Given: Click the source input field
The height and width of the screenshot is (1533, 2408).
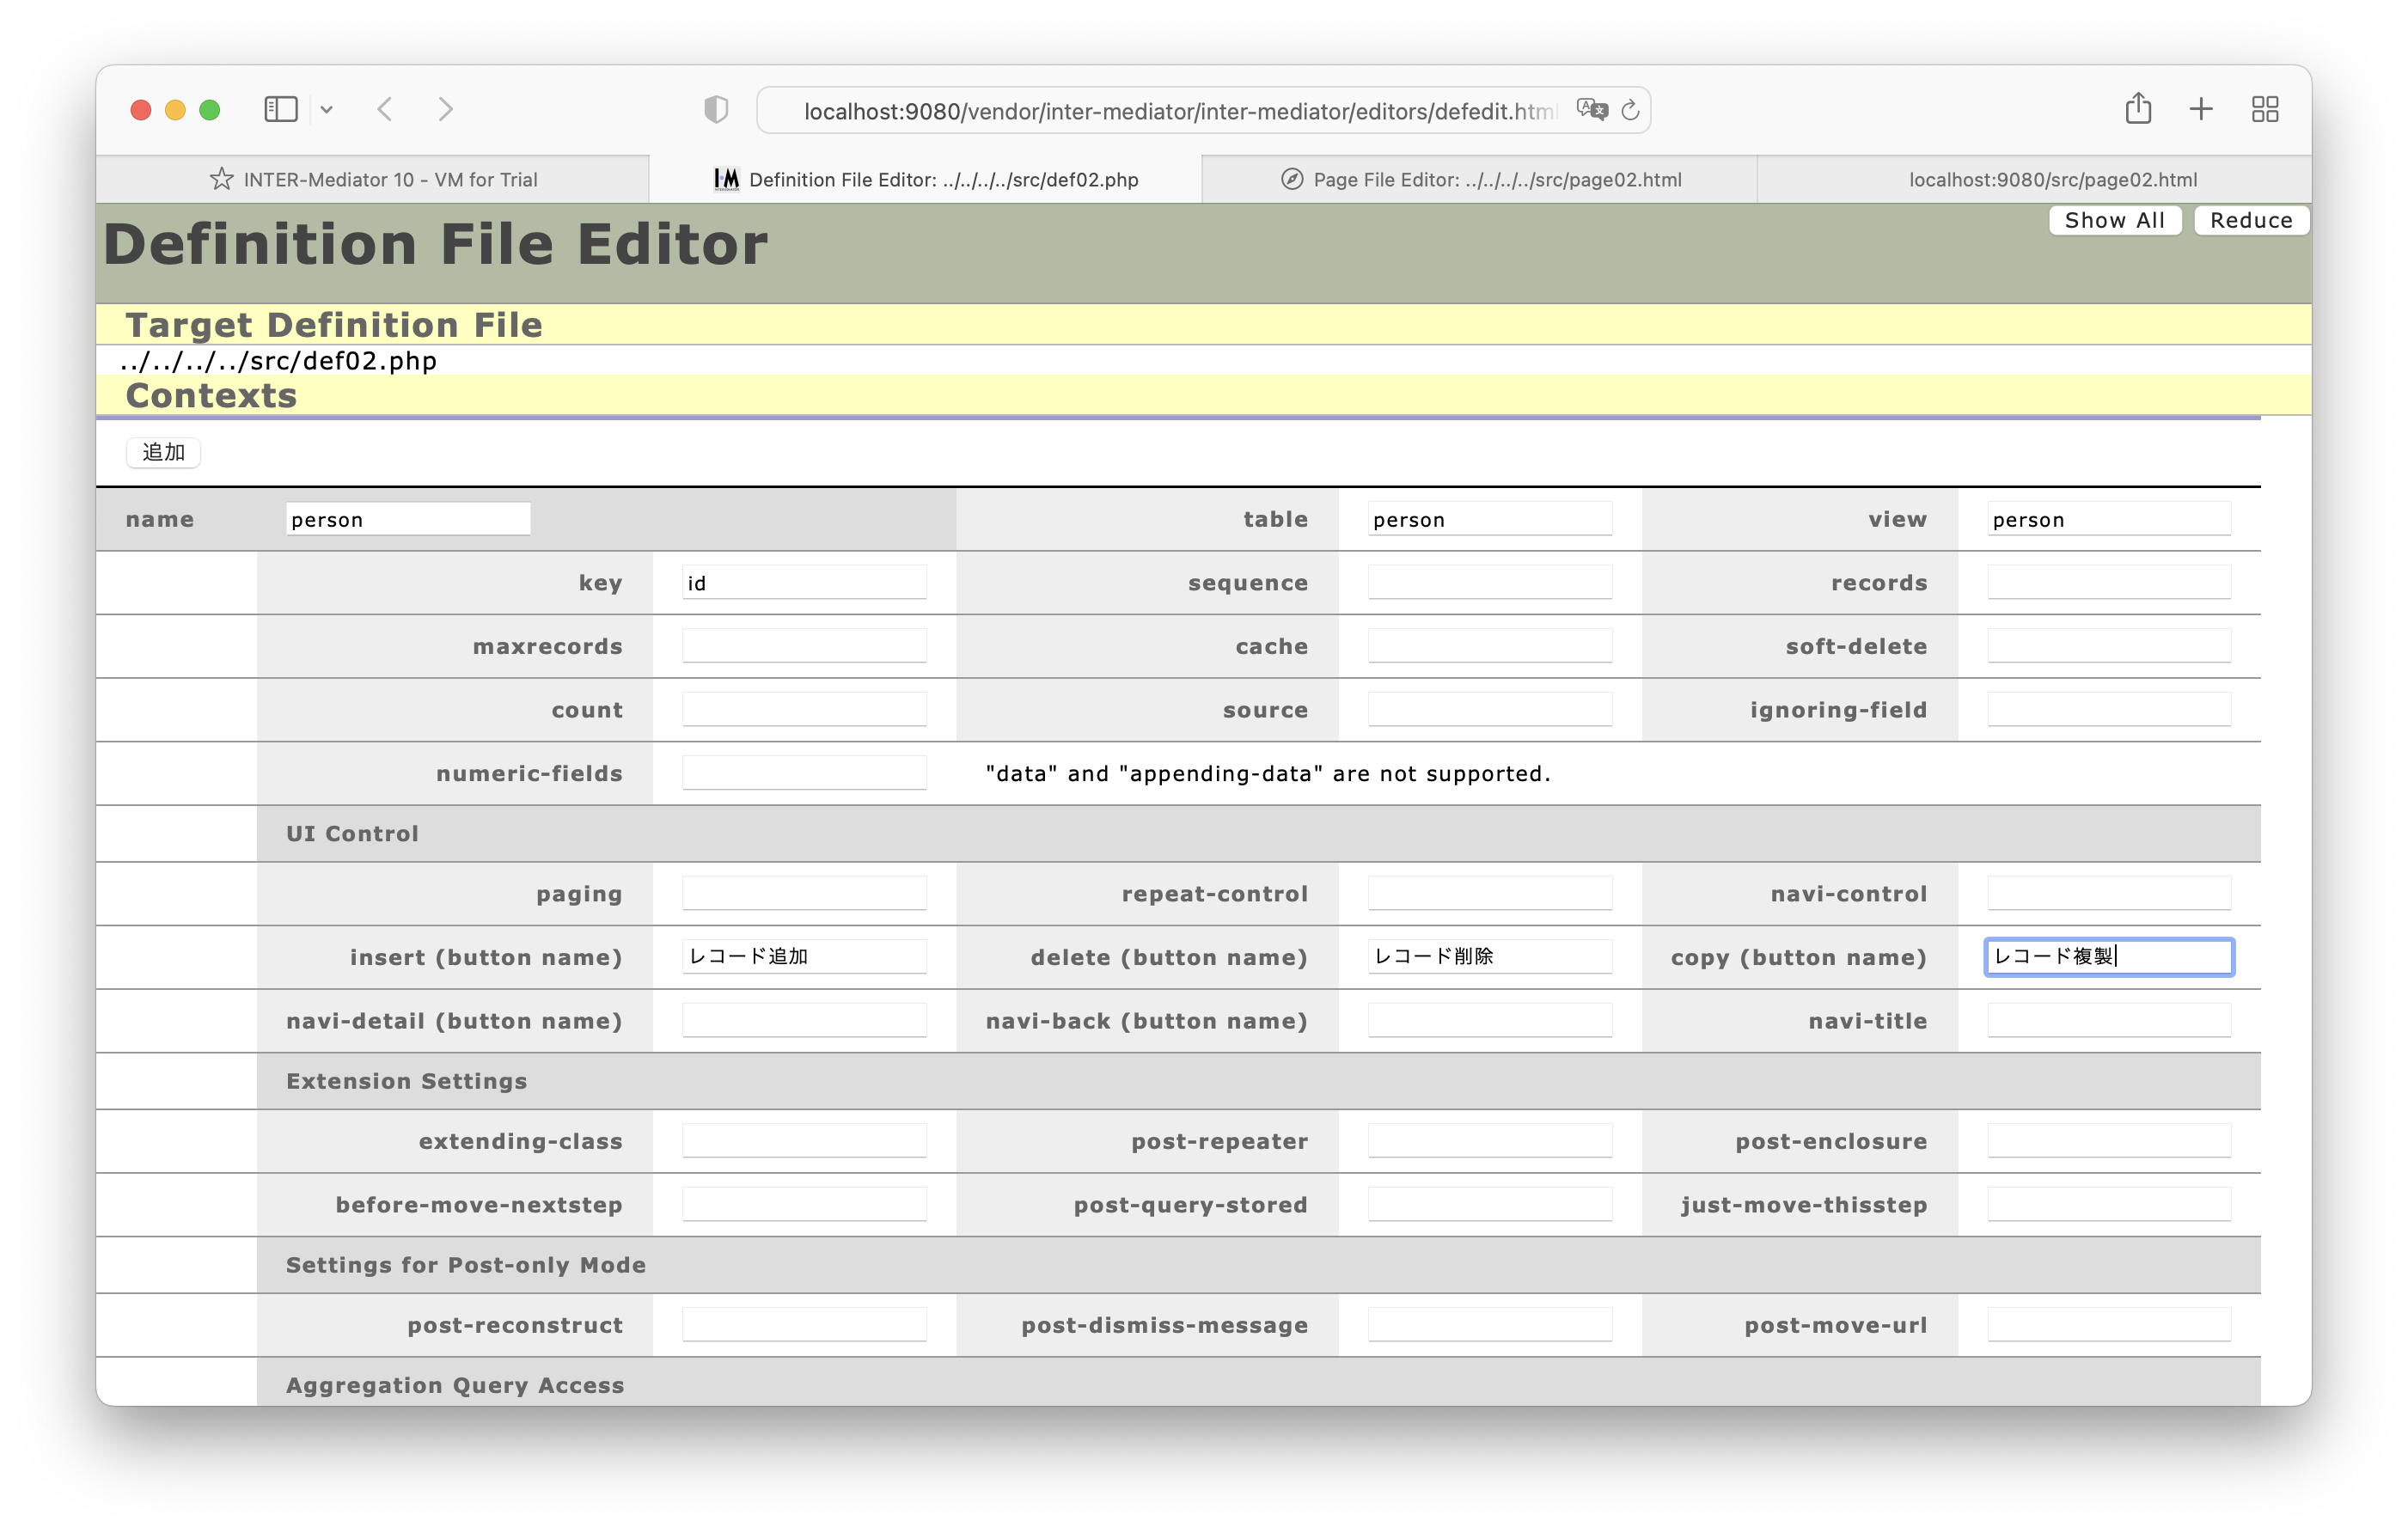Looking at the screenshot, I should pos(1490,710).
